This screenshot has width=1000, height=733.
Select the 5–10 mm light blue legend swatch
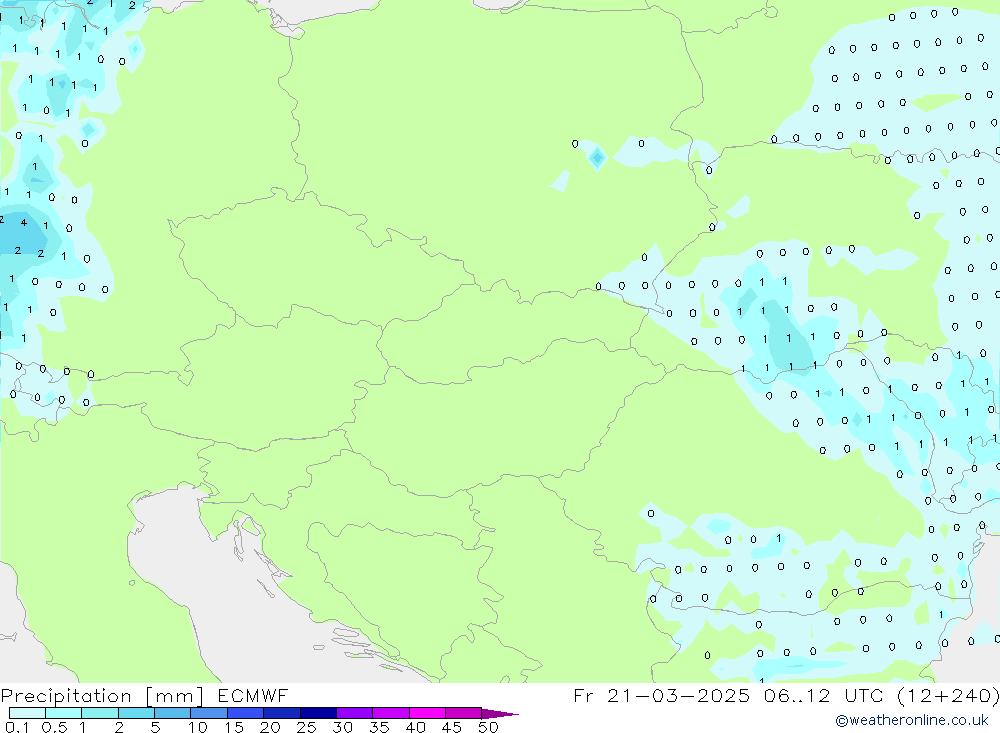[x=172, y=713]
